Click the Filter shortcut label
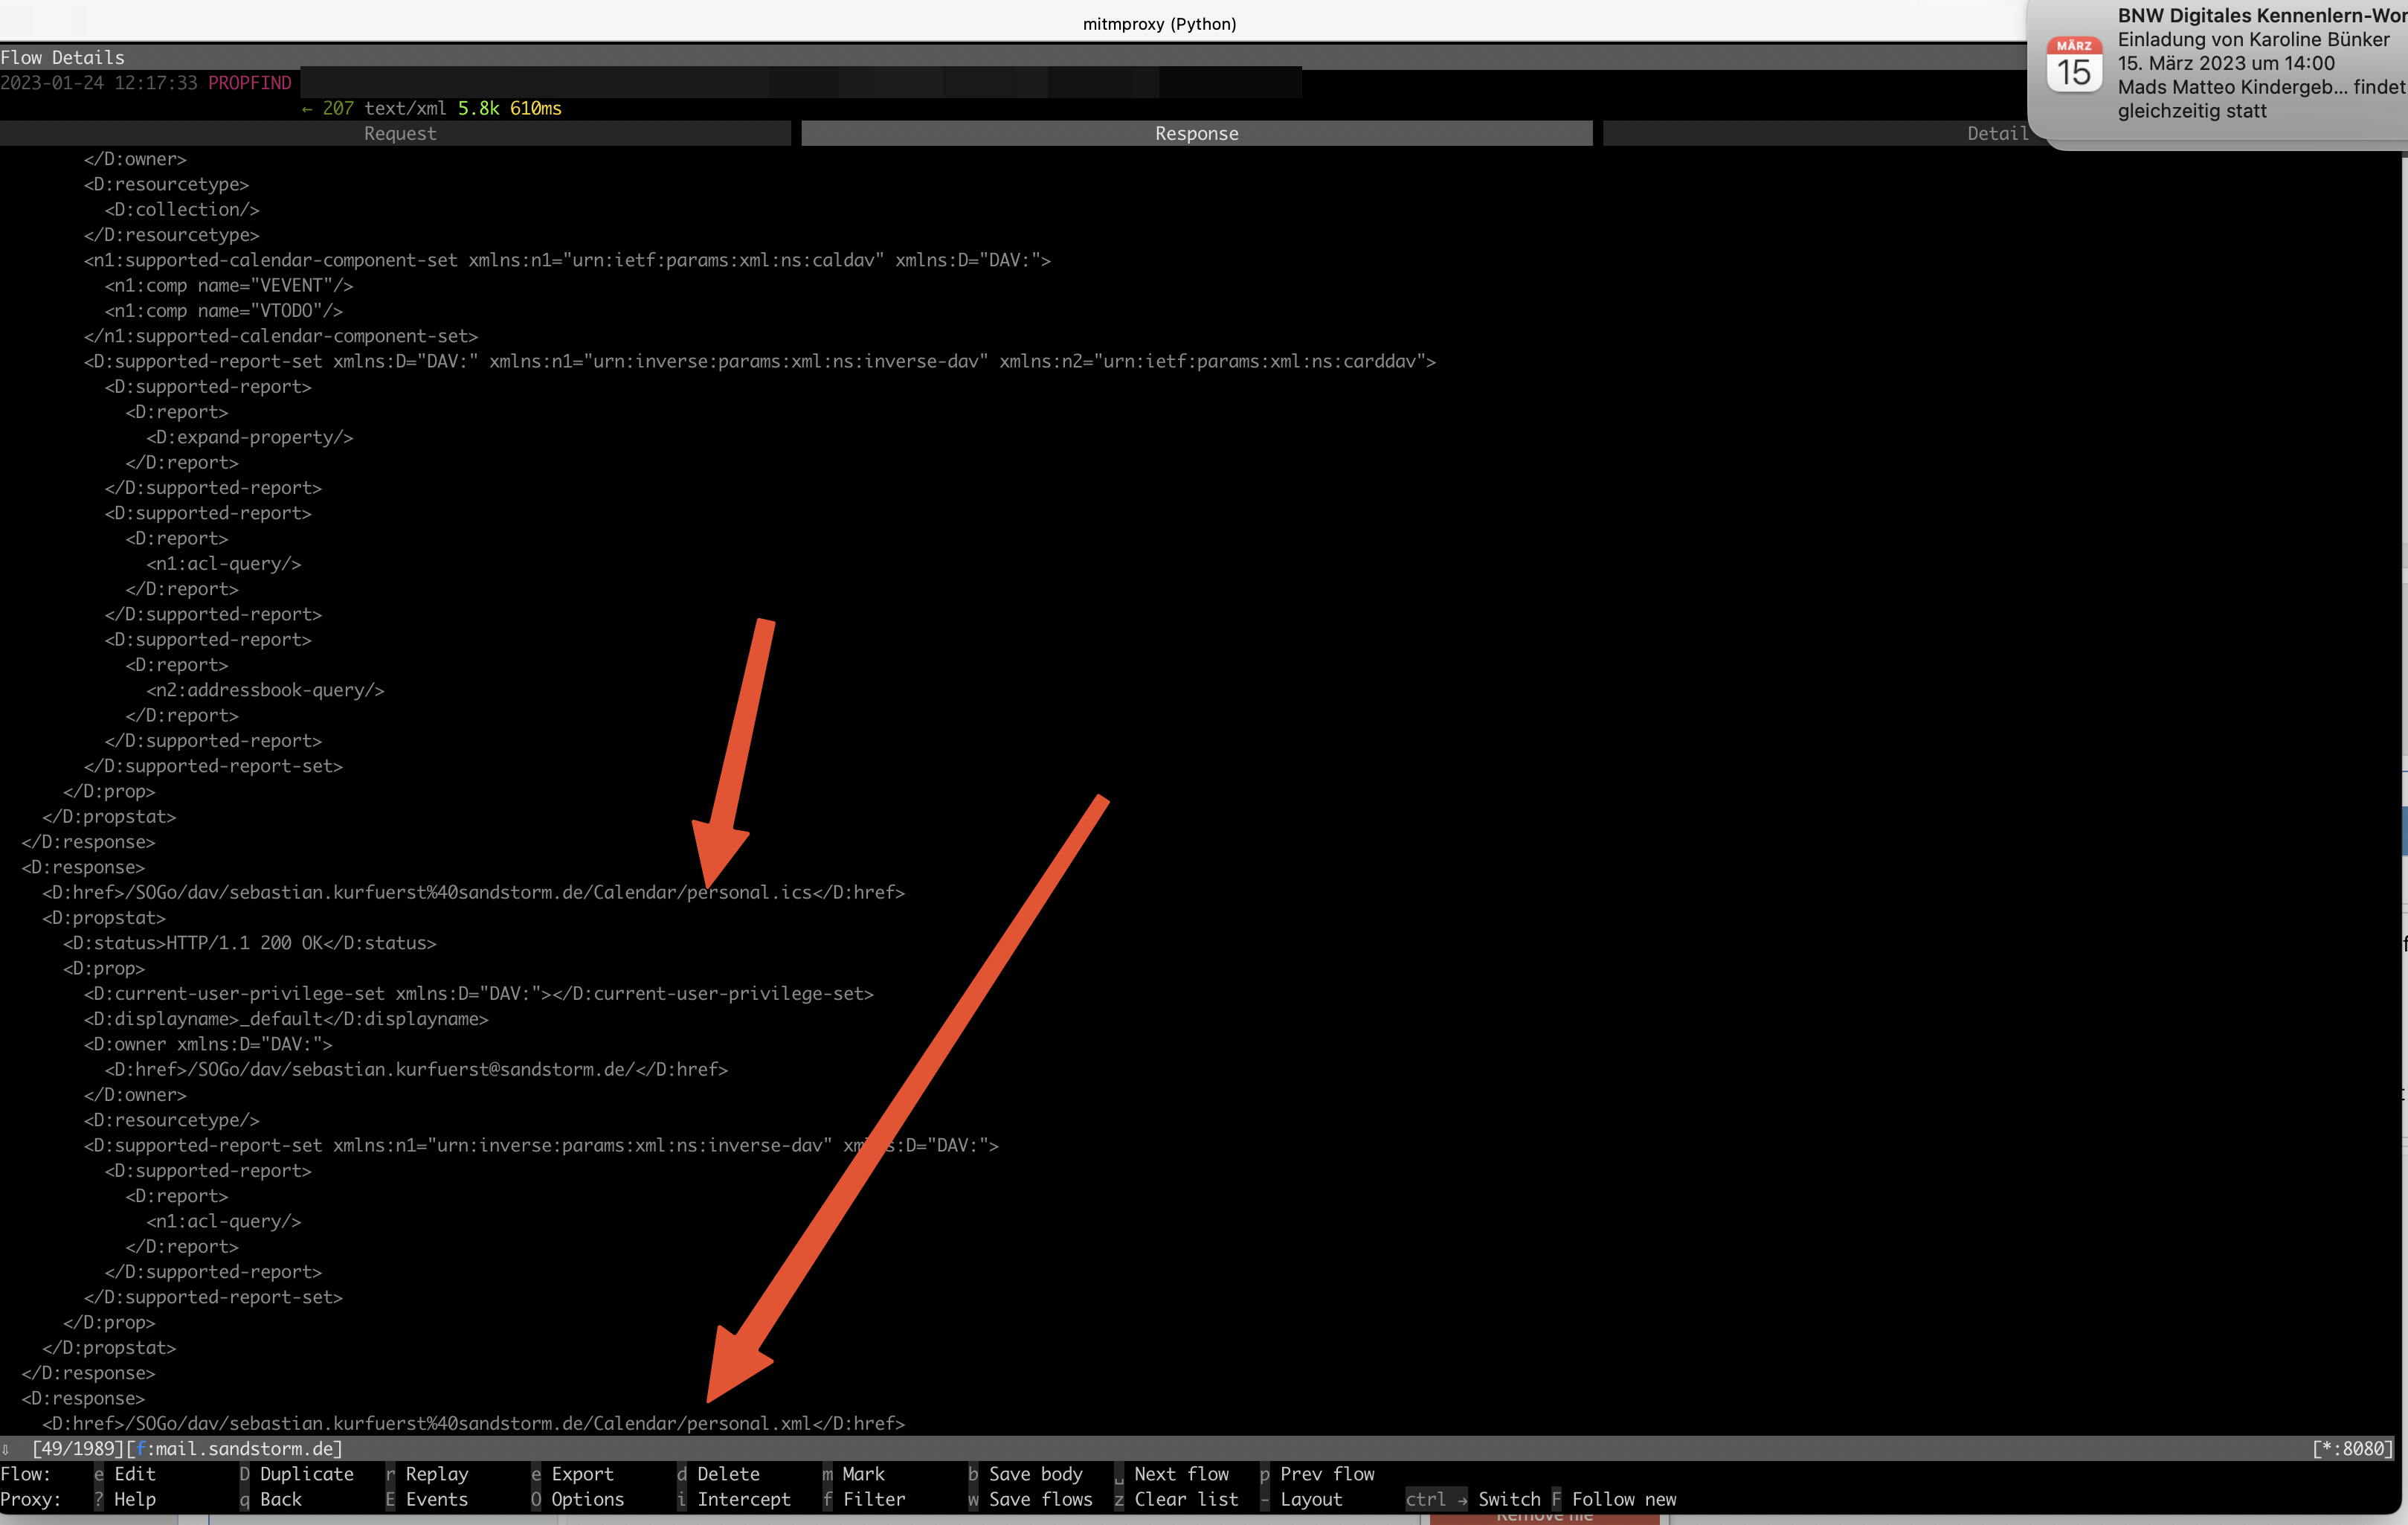 [x=873, y=1499]
